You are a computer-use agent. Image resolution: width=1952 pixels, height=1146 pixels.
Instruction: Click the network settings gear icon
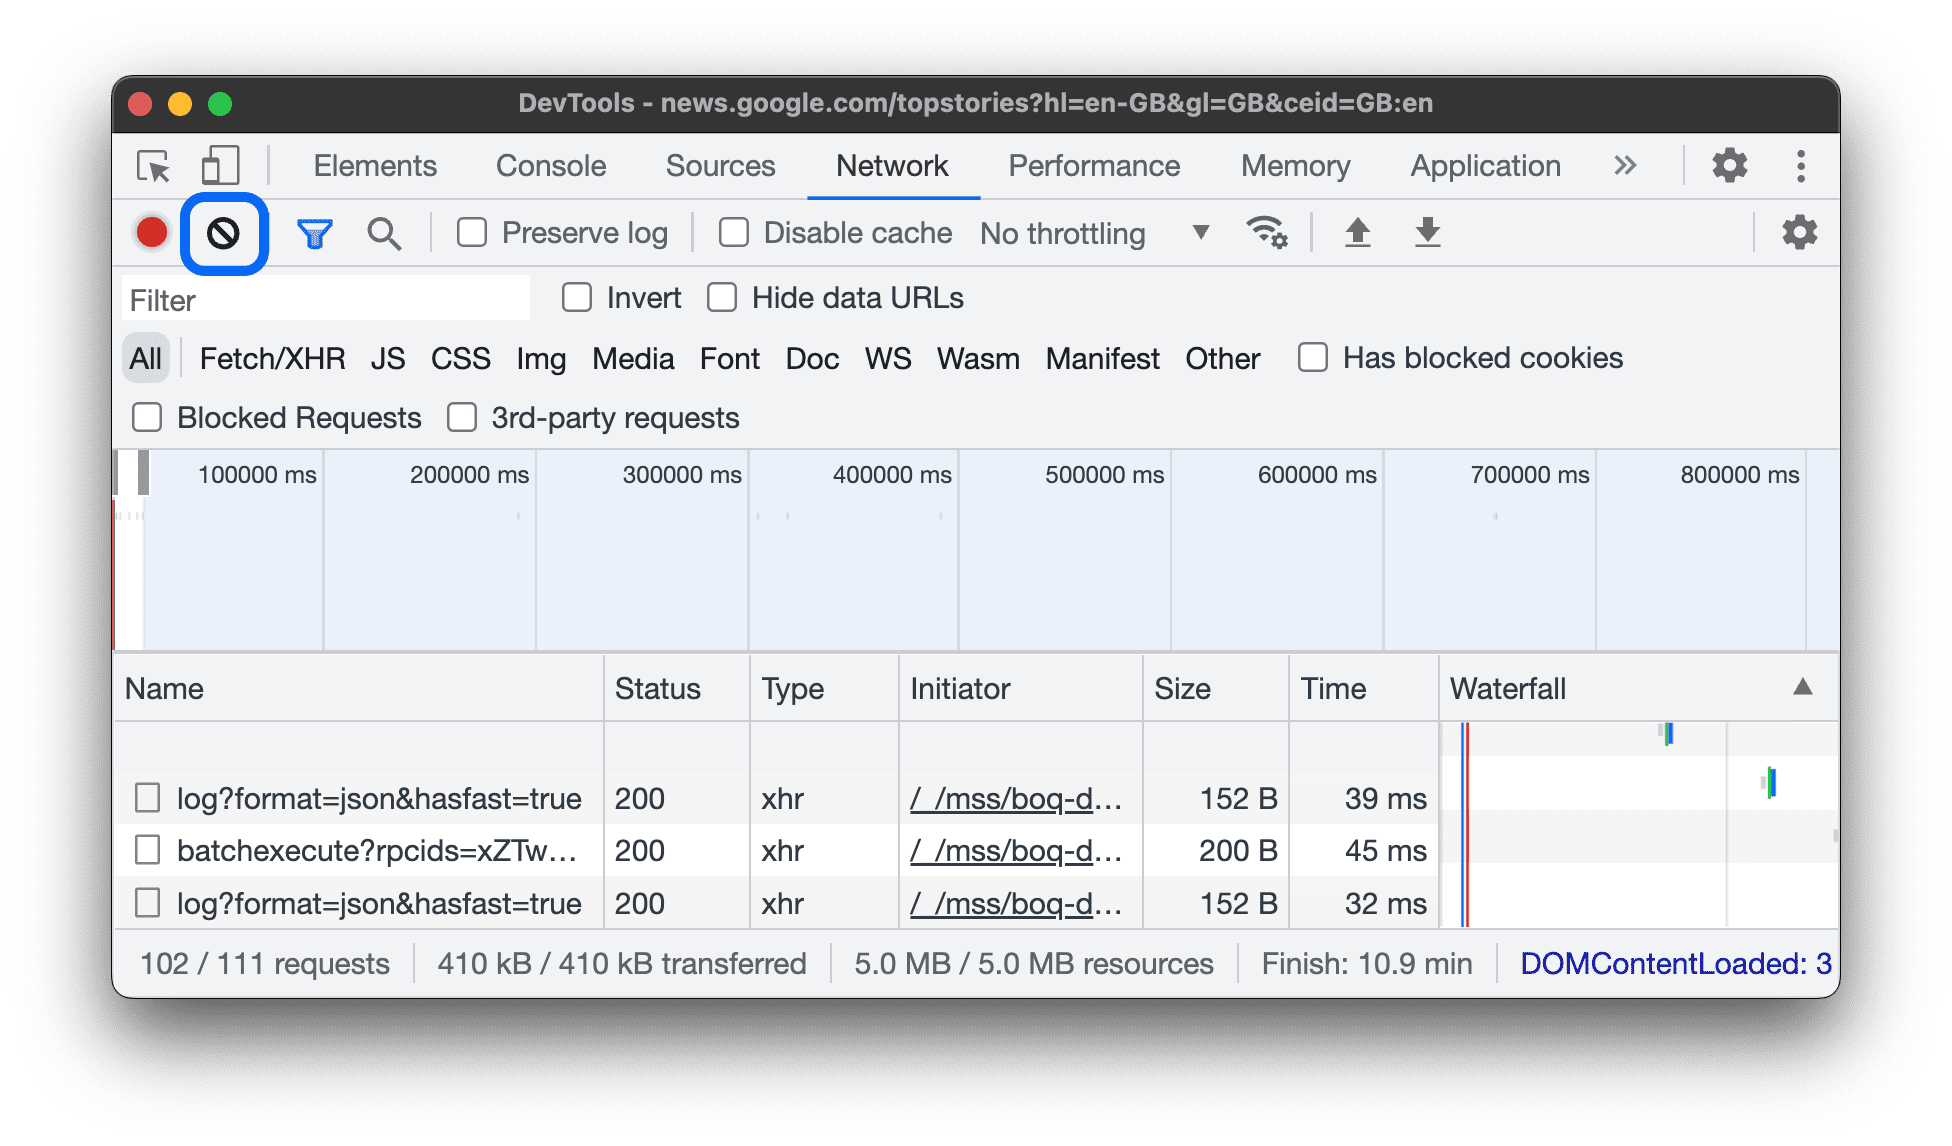1803,232
